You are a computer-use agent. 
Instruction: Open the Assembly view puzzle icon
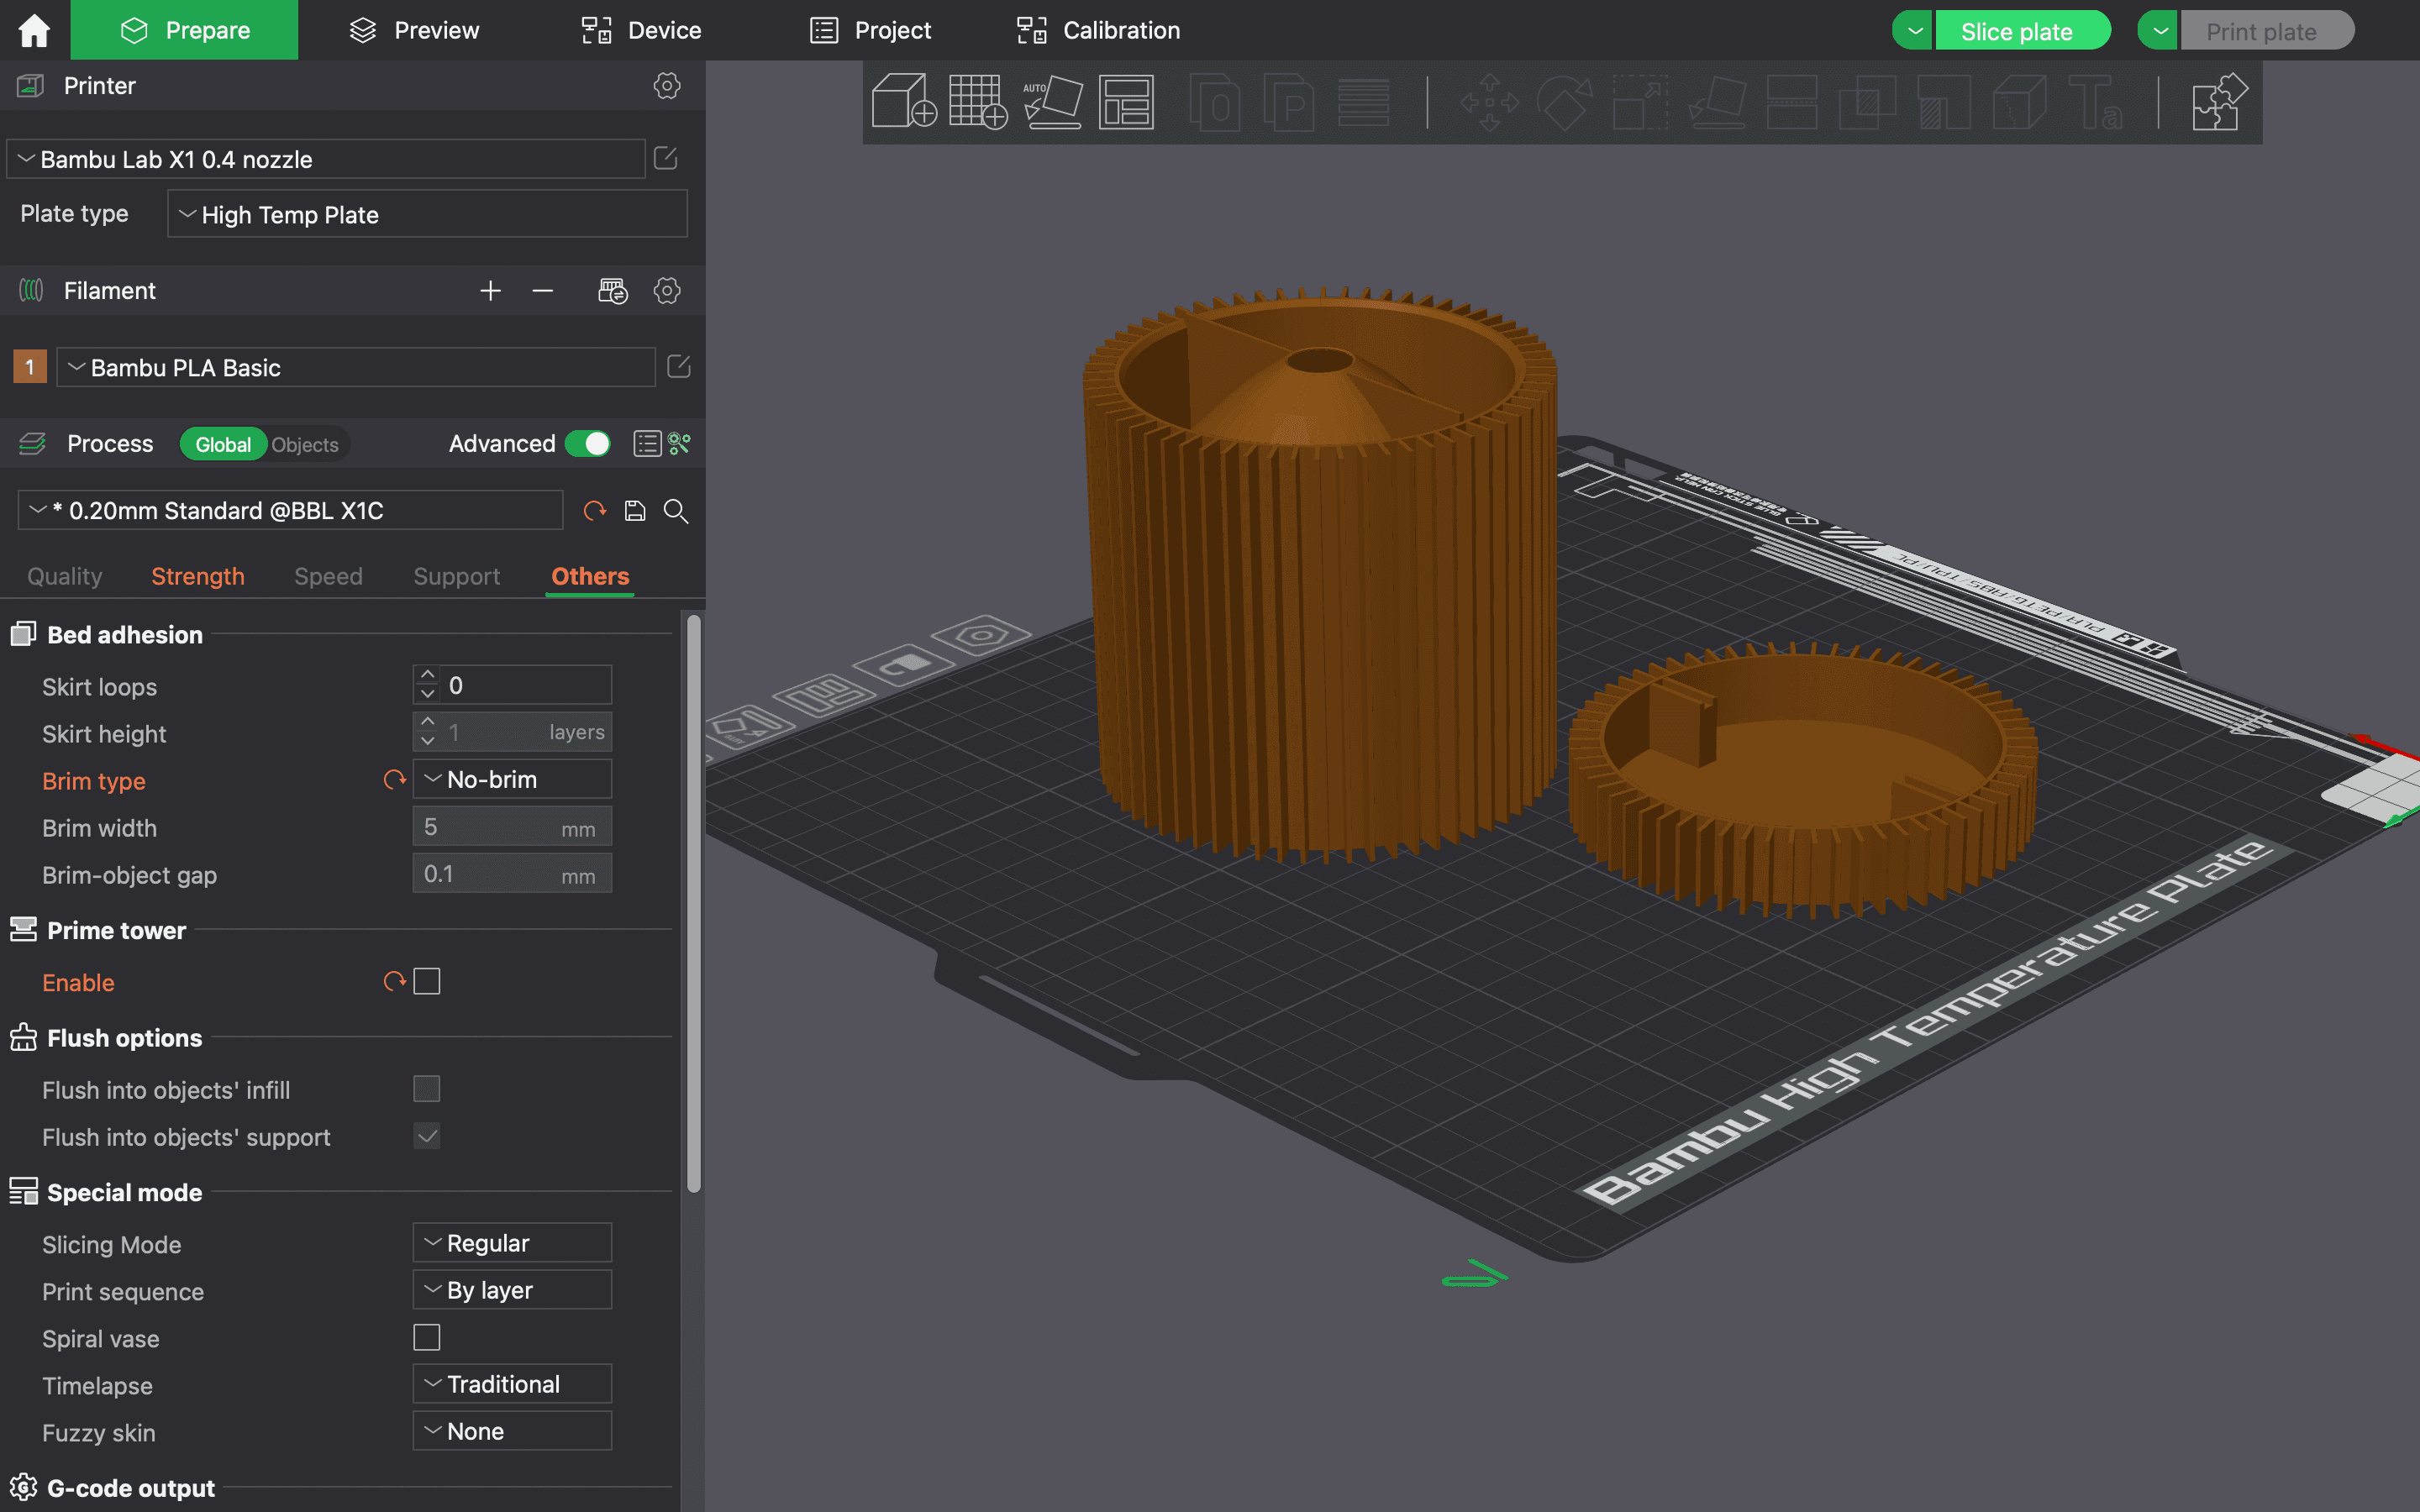2219,101
